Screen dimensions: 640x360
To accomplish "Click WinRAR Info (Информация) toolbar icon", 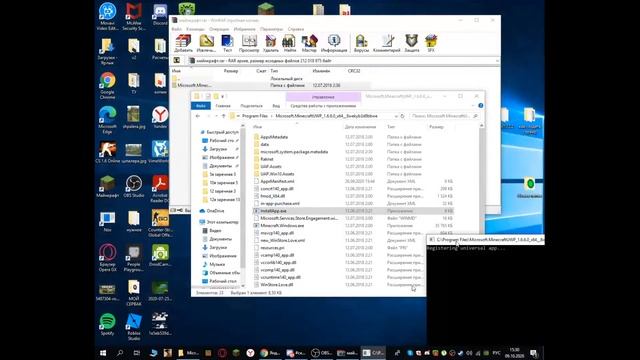I will coord(334,43).
